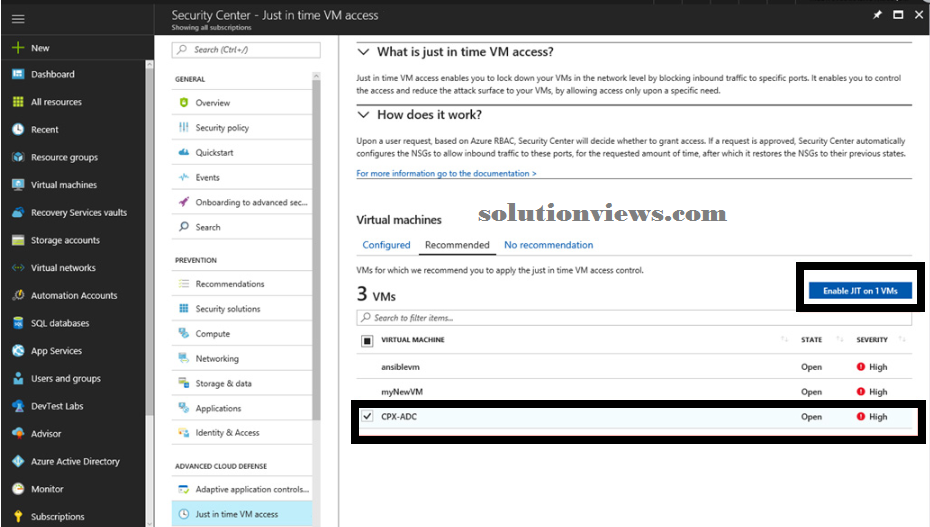Screen dimensions: 930x527
Task: Open Storage & data menu item
Action: tap(242, 384)
